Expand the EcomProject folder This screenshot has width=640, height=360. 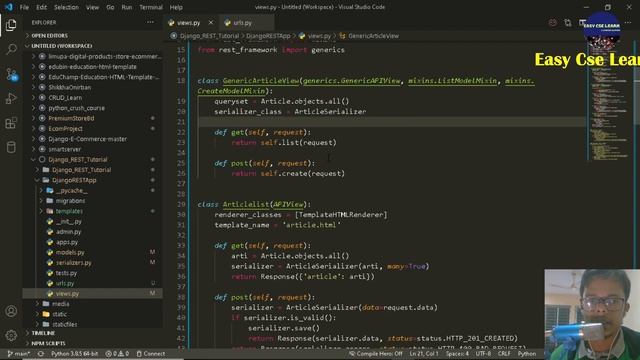[65, 129]
